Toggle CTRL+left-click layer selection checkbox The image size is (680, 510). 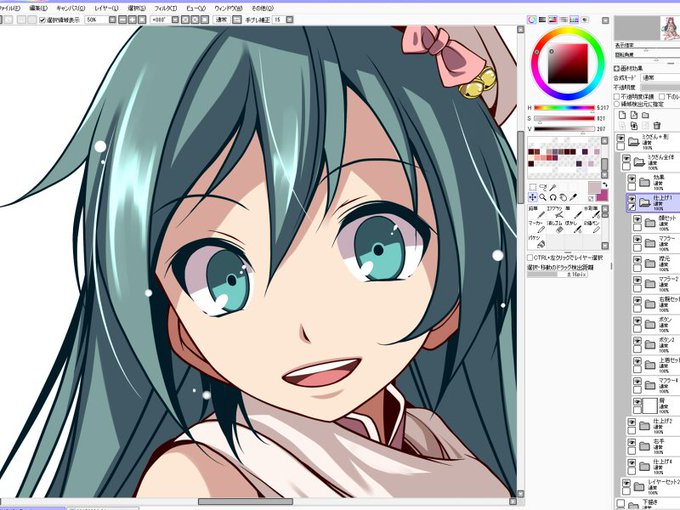tap(530, 258)
